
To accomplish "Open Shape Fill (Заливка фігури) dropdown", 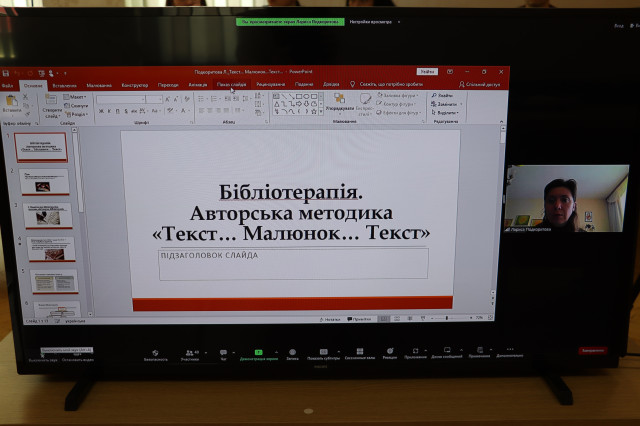I will 398,95.
